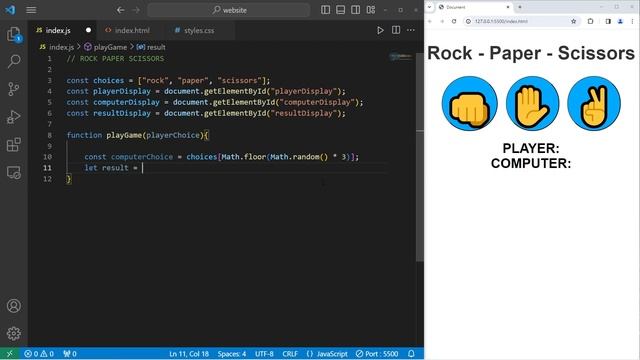Click the playGame function name in code
640x360 pixels.
pos(124,135)
